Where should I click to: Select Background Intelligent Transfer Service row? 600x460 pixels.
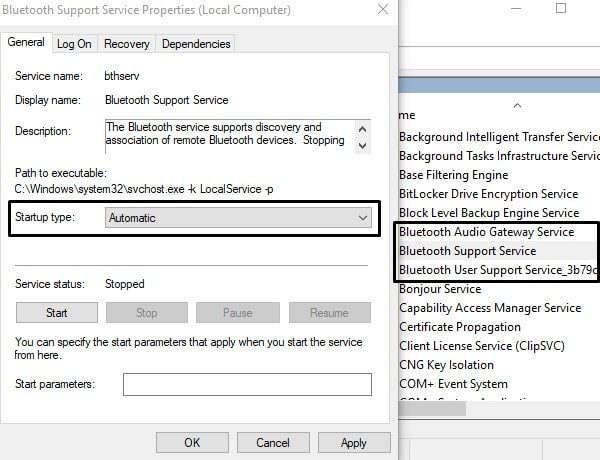tap(499, 137)
